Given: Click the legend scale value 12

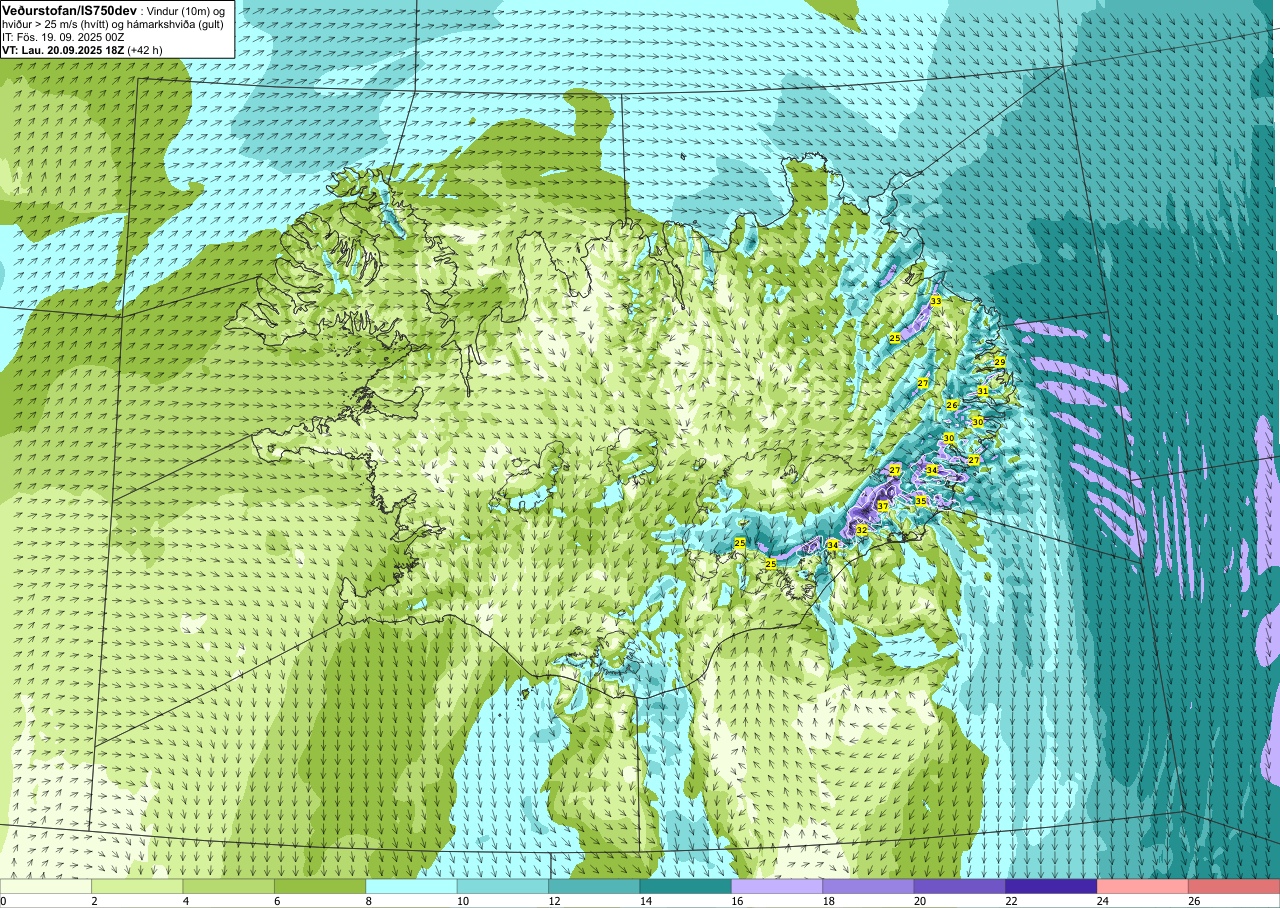Looking at the screenshot, I should [555, 901].
